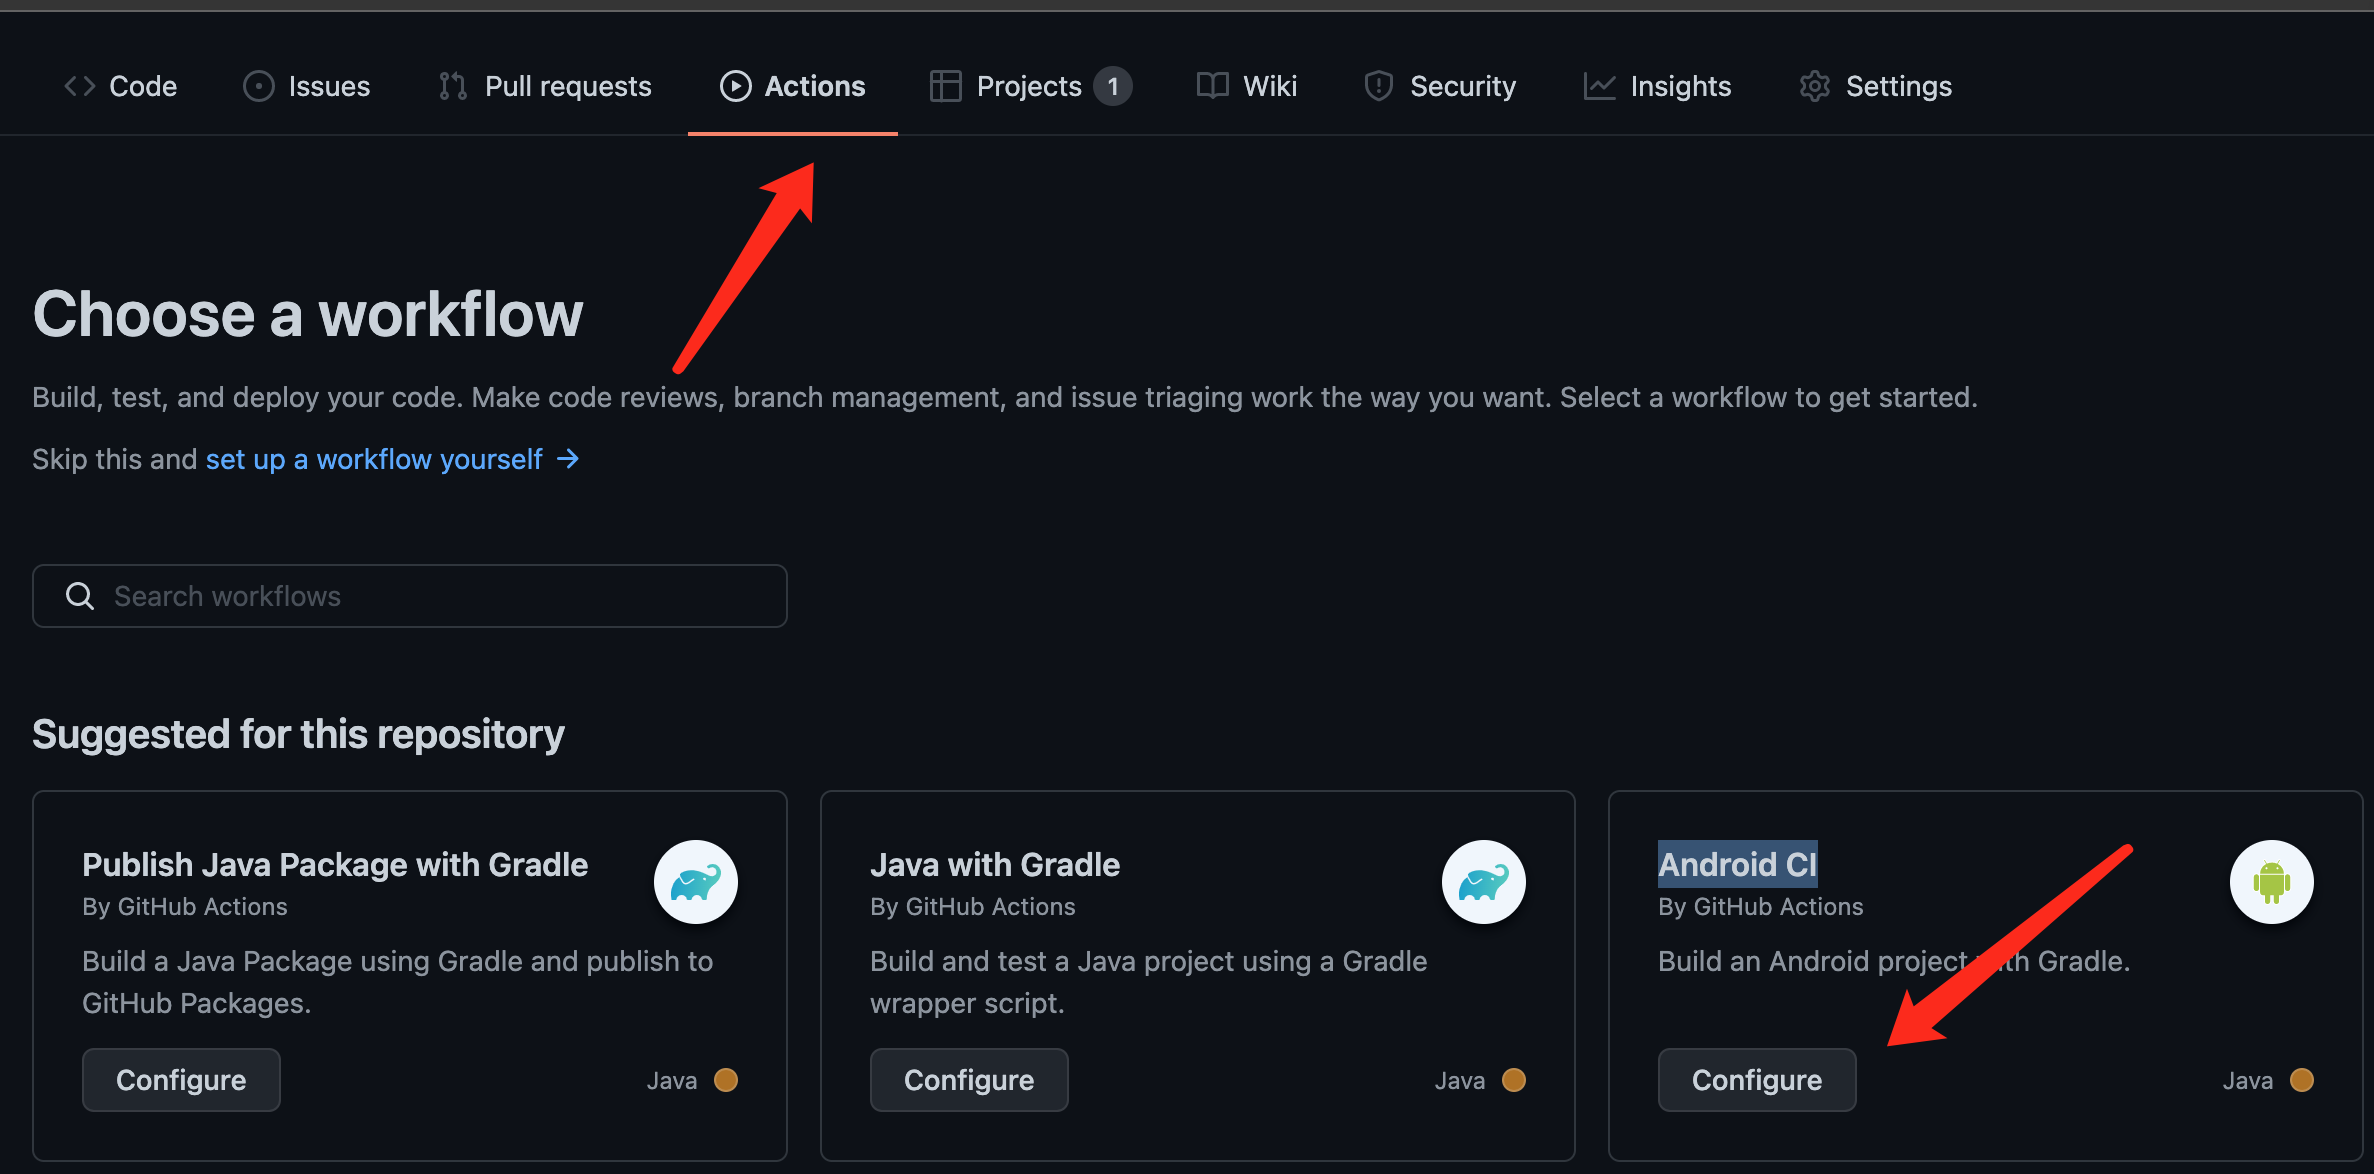Select the Actions tab

(x=792, y=86)
